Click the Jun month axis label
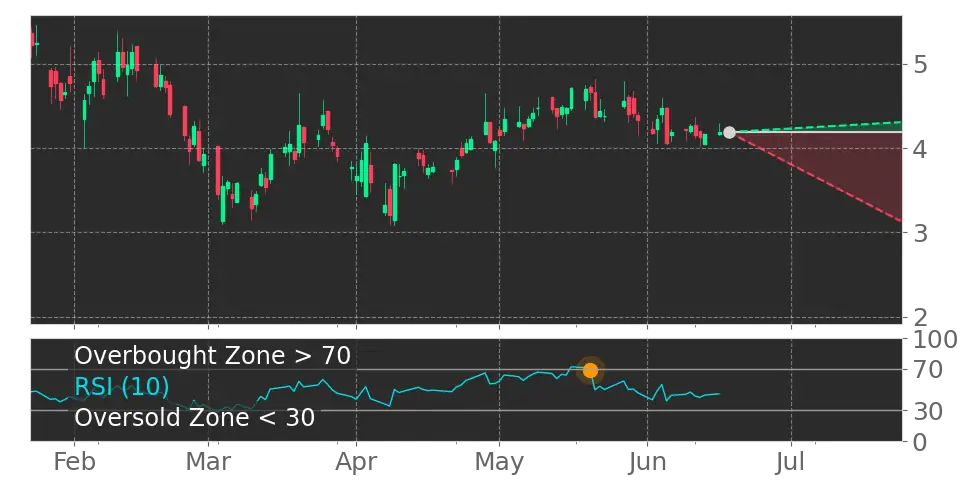972x486 pixels. (647, 462)
